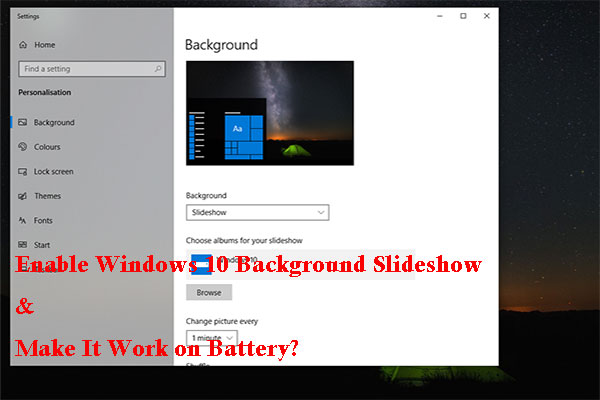The width and height of the screenshot is (600, 400).
Task: Focus the 'Find a setting' search field
Action: point(85,69)
